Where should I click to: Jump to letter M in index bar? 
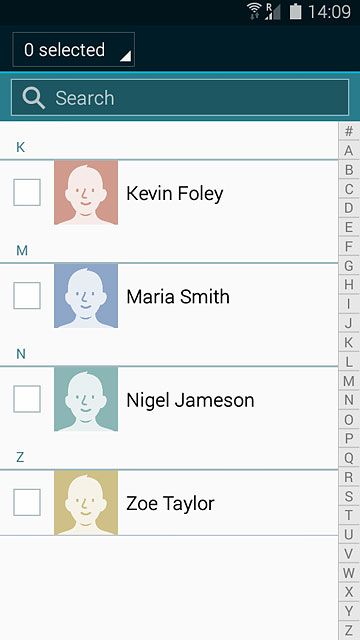pos(349,381)
